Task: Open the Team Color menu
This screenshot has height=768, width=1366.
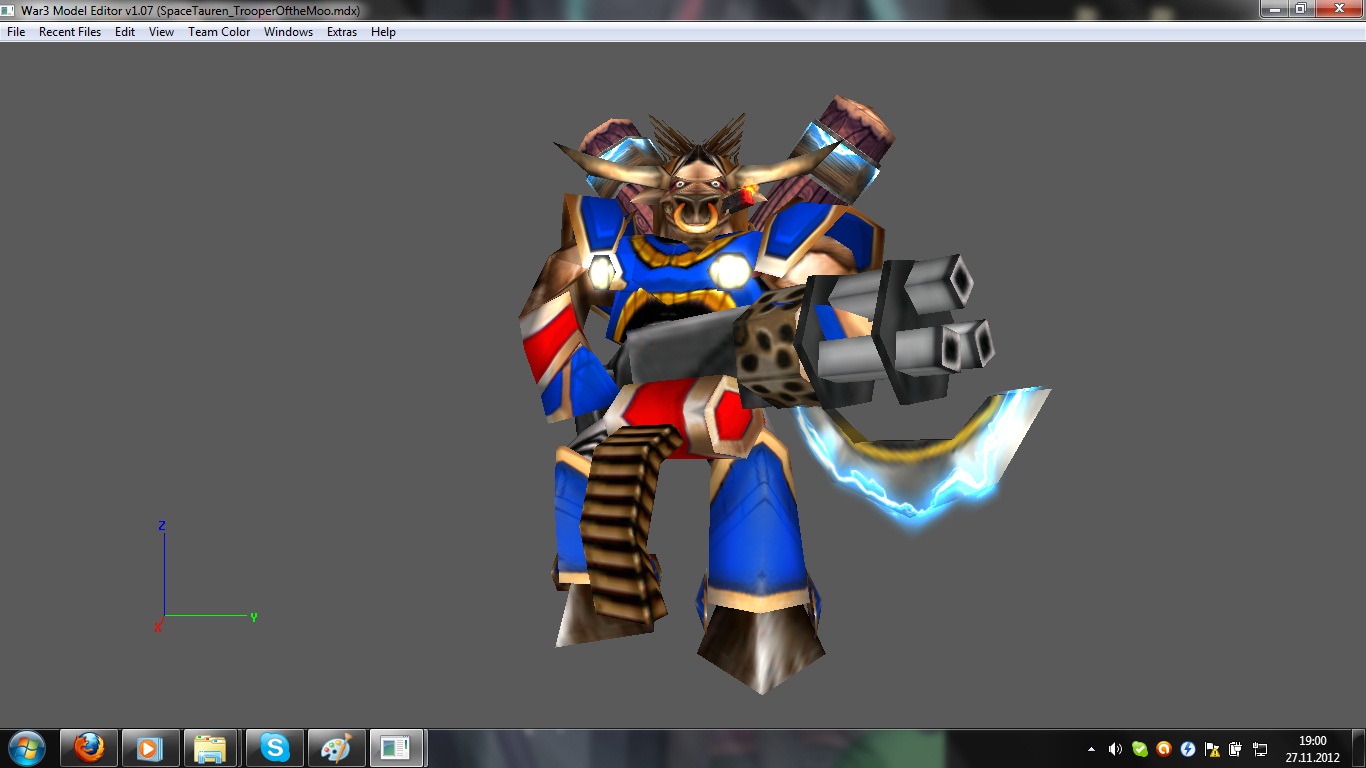Action: (219, 32)
